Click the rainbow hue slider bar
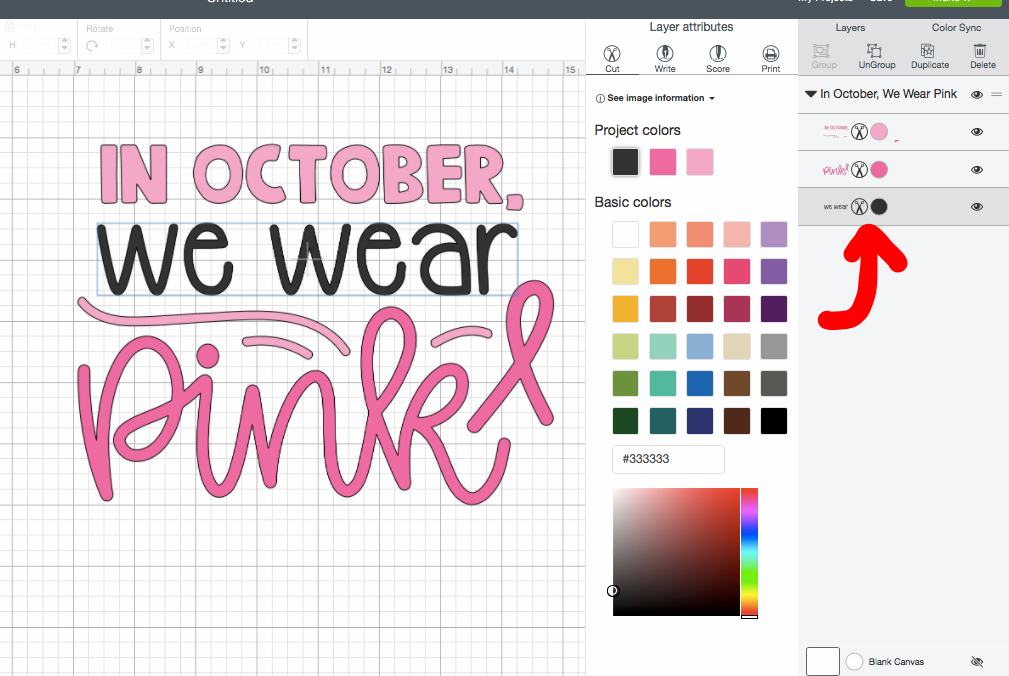Screen dimensions: 1009x676 tap(749, 553)
